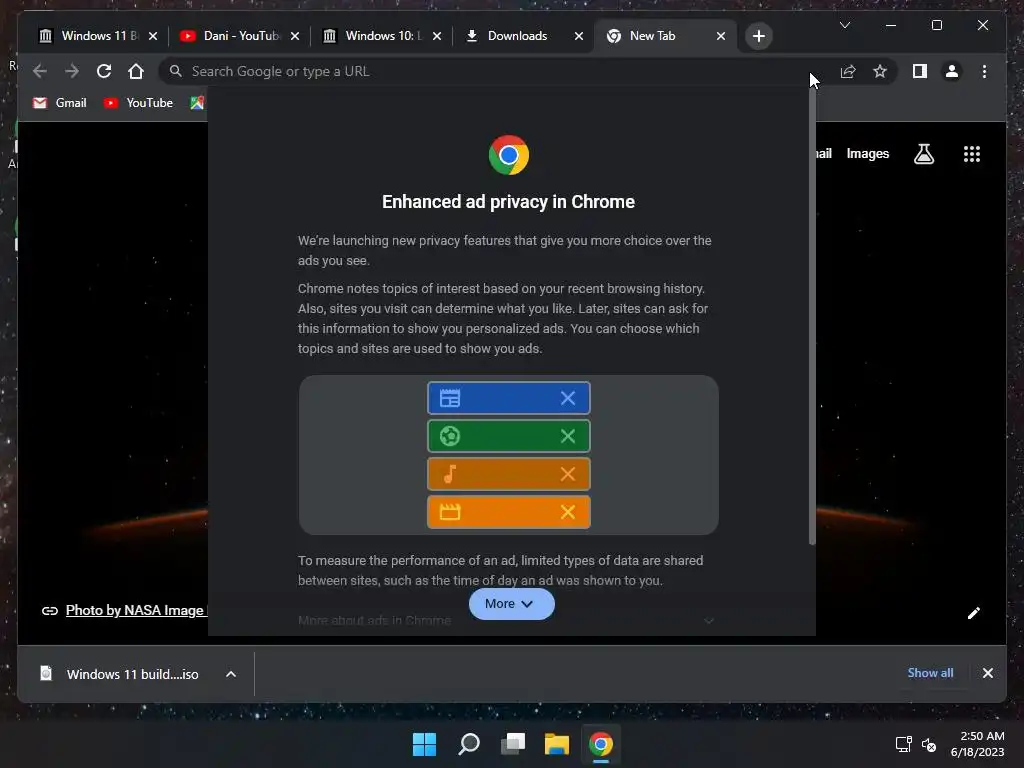Close the Windows 10 tab
The image size is (1024, 768).
pos(437,36)
